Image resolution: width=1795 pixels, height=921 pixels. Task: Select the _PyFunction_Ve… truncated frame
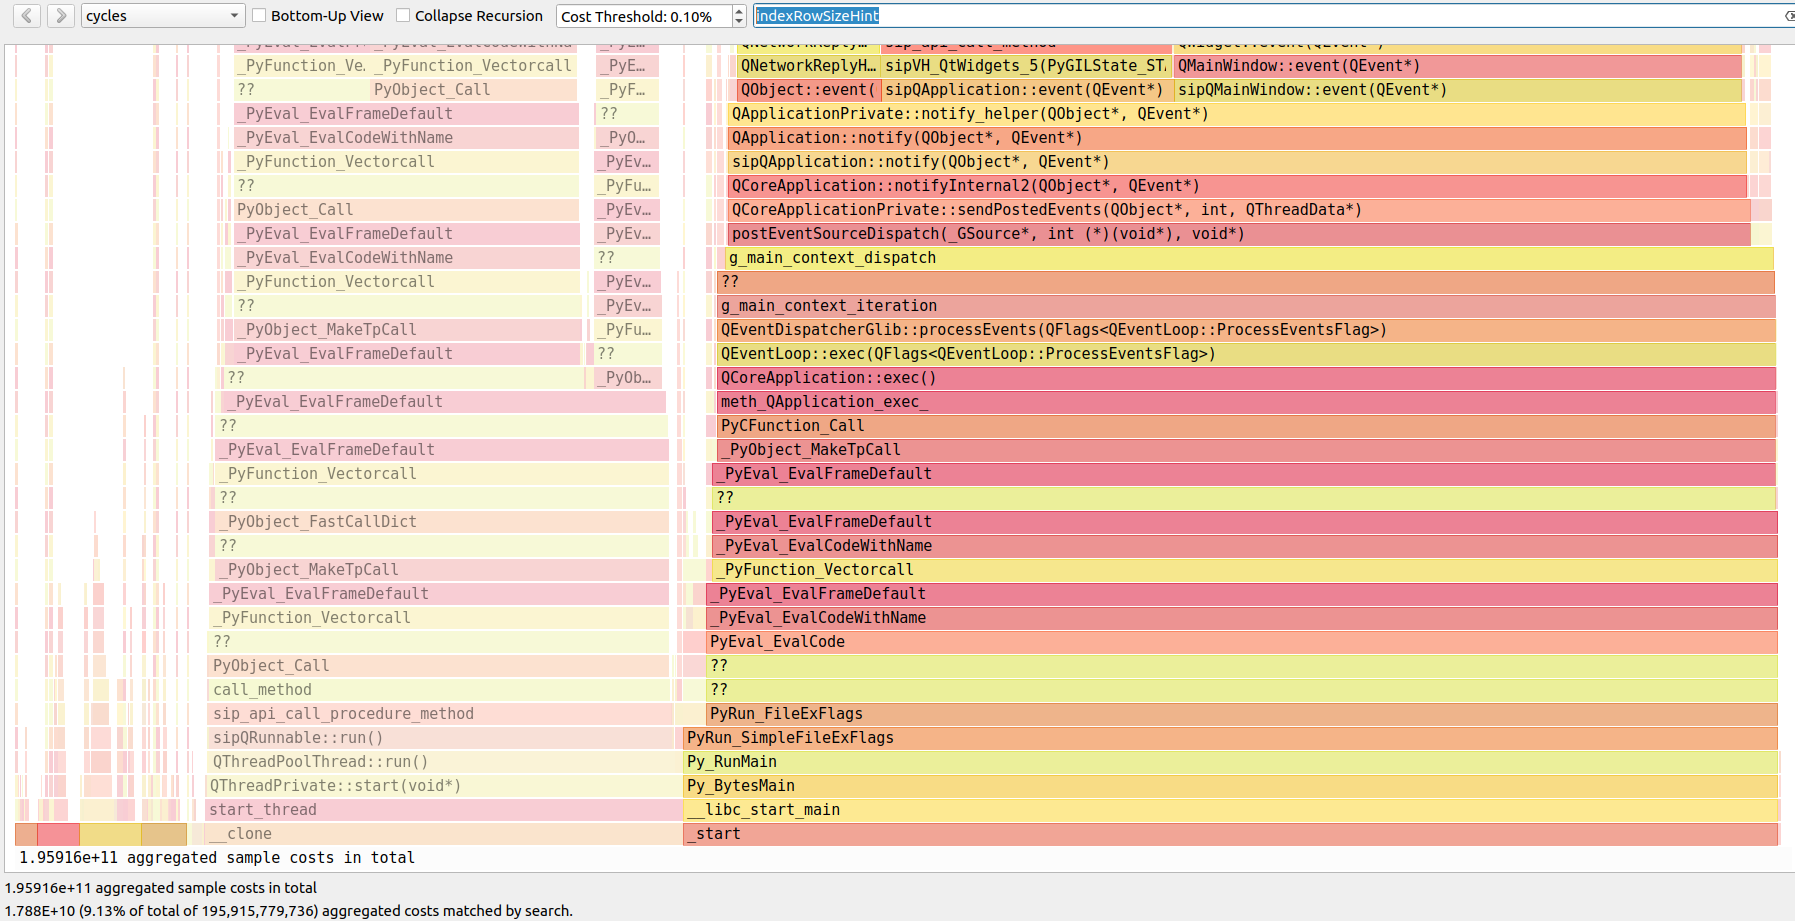[x=301, y=66]
